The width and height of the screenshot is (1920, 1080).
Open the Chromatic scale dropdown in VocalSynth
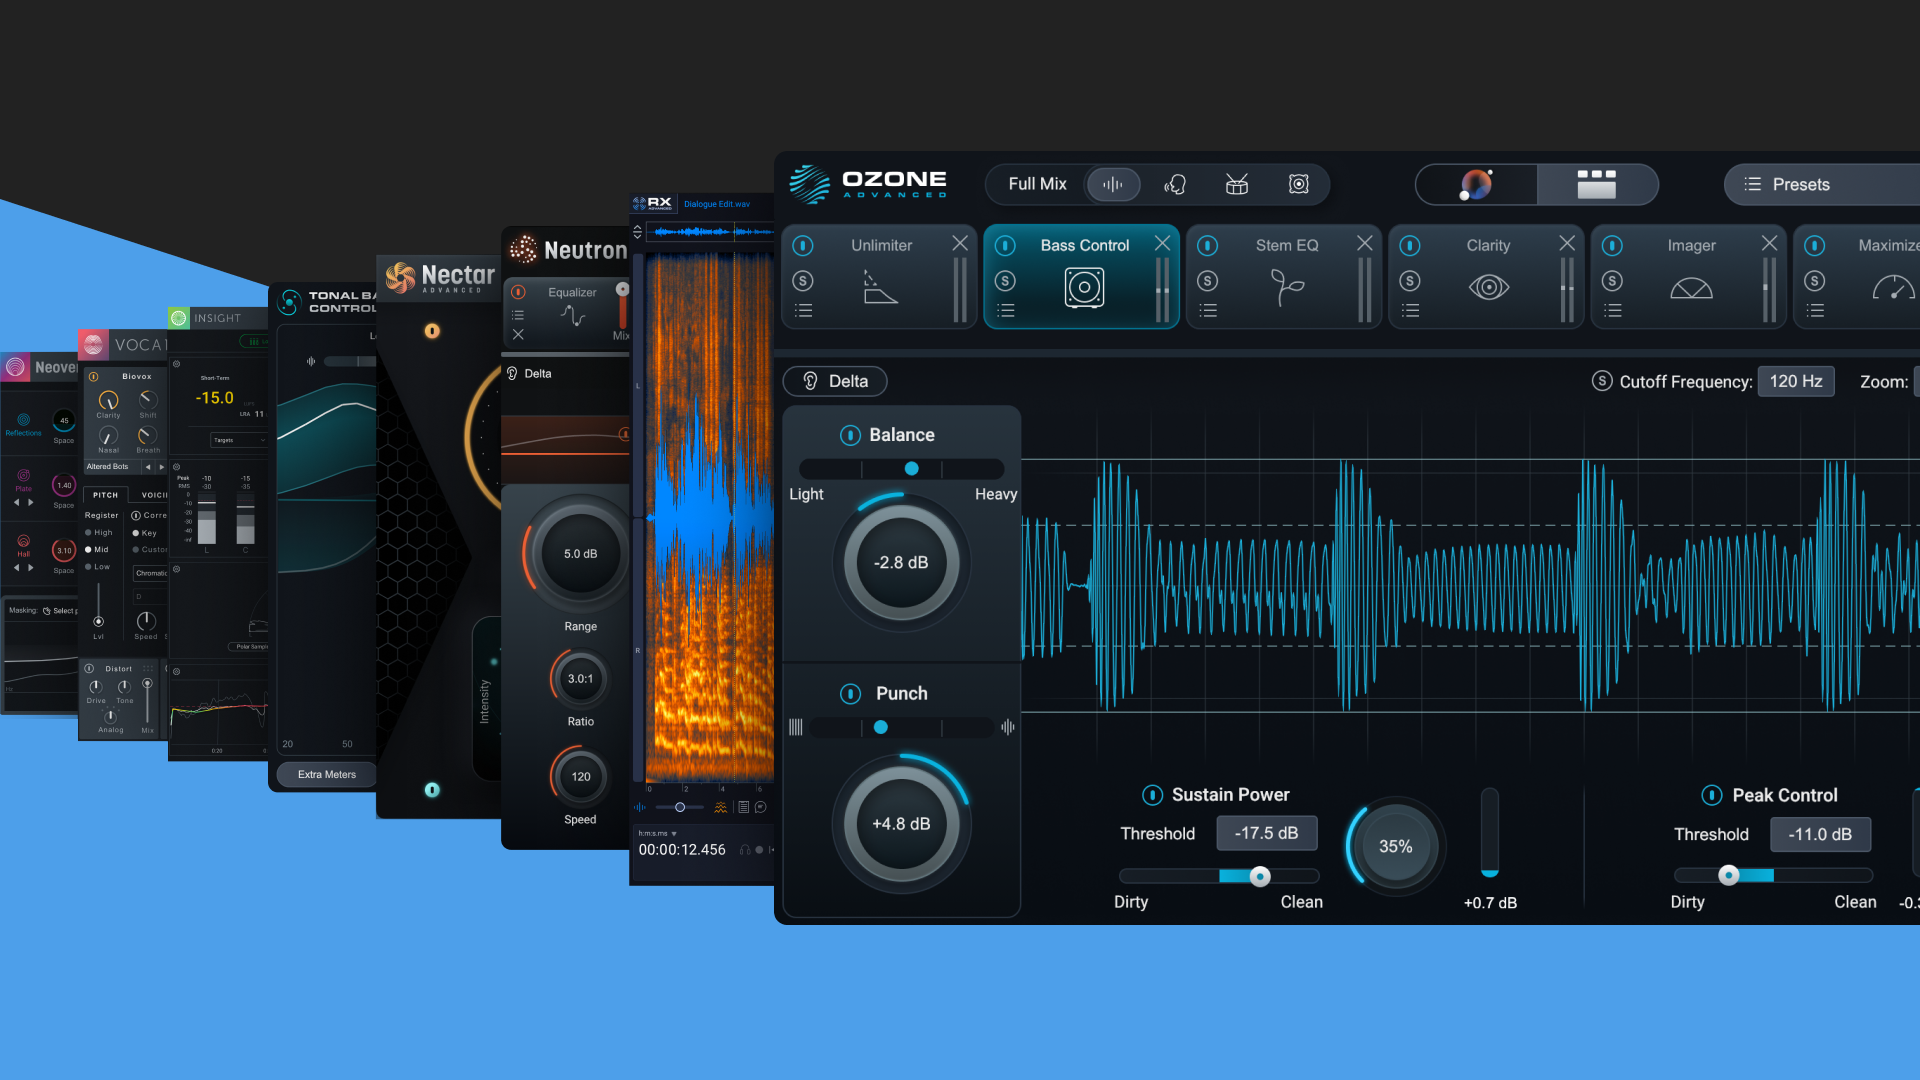pos(151,573)
